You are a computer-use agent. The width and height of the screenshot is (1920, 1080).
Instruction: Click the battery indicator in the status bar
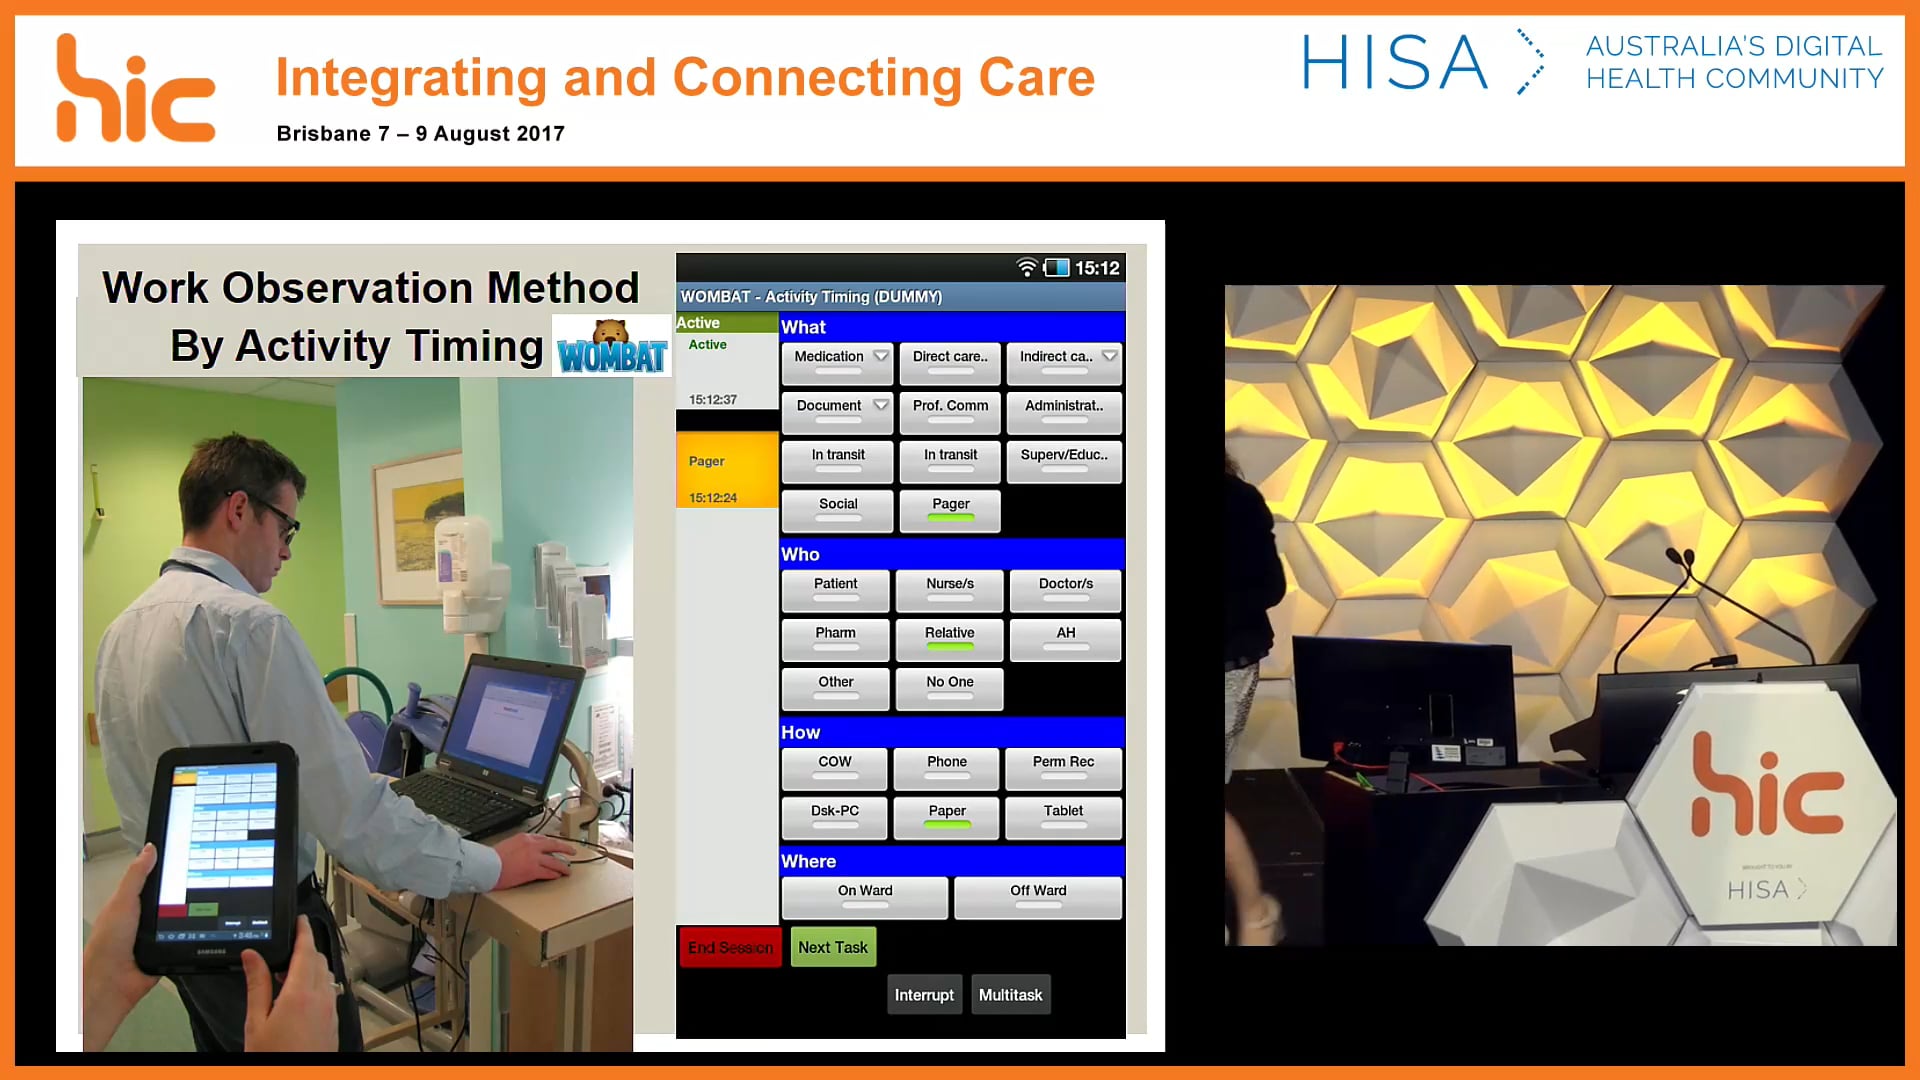[x=1057, y=267]
